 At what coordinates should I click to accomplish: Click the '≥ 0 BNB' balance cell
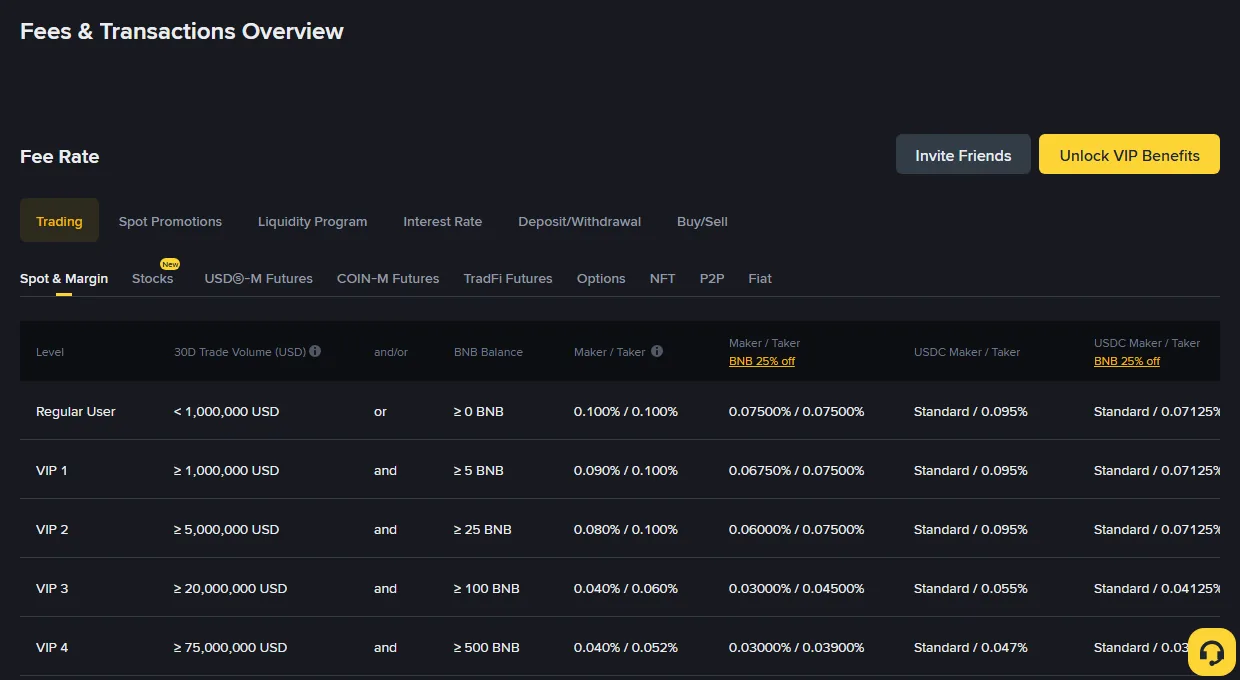(479, 411)
